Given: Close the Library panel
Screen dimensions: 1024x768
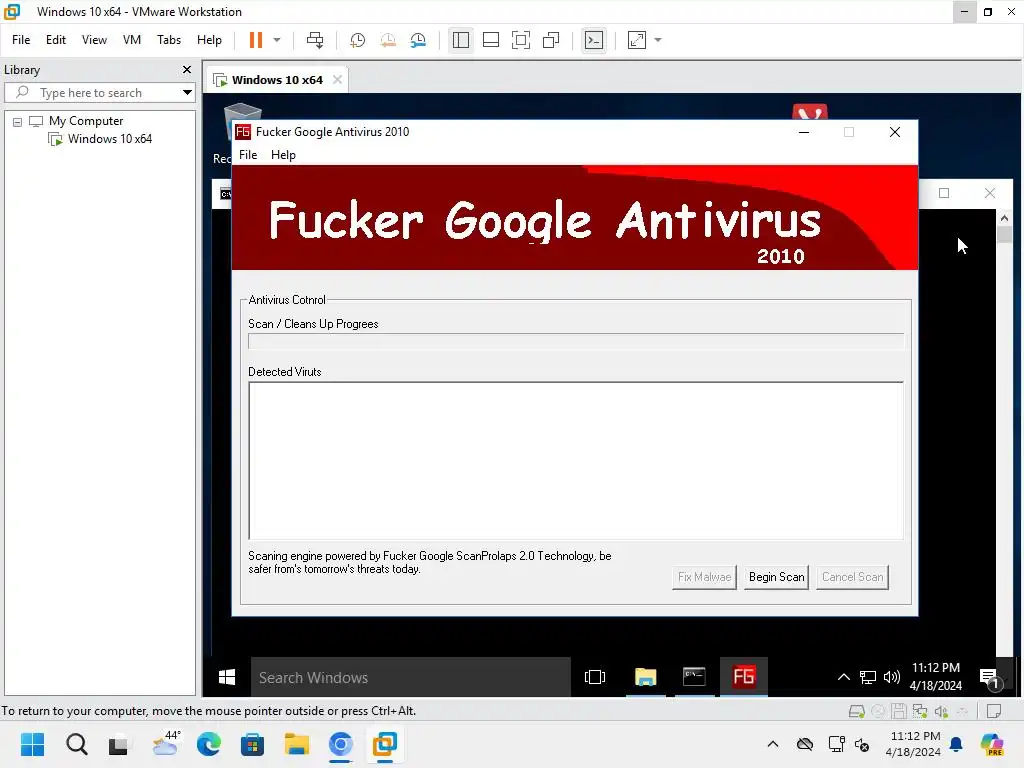Looking at the screenshot, I should tap(187, 69).
